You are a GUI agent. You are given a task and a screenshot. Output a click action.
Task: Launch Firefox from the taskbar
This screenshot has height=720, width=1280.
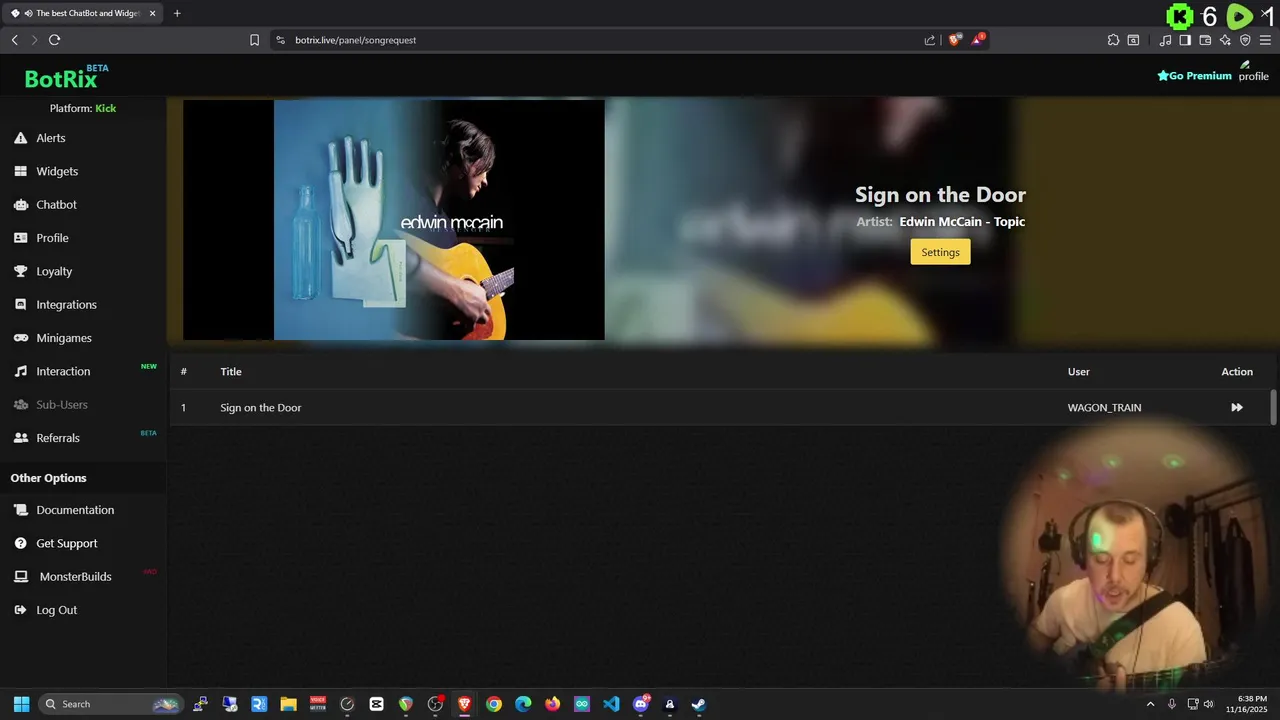click(x=553, y=704)
